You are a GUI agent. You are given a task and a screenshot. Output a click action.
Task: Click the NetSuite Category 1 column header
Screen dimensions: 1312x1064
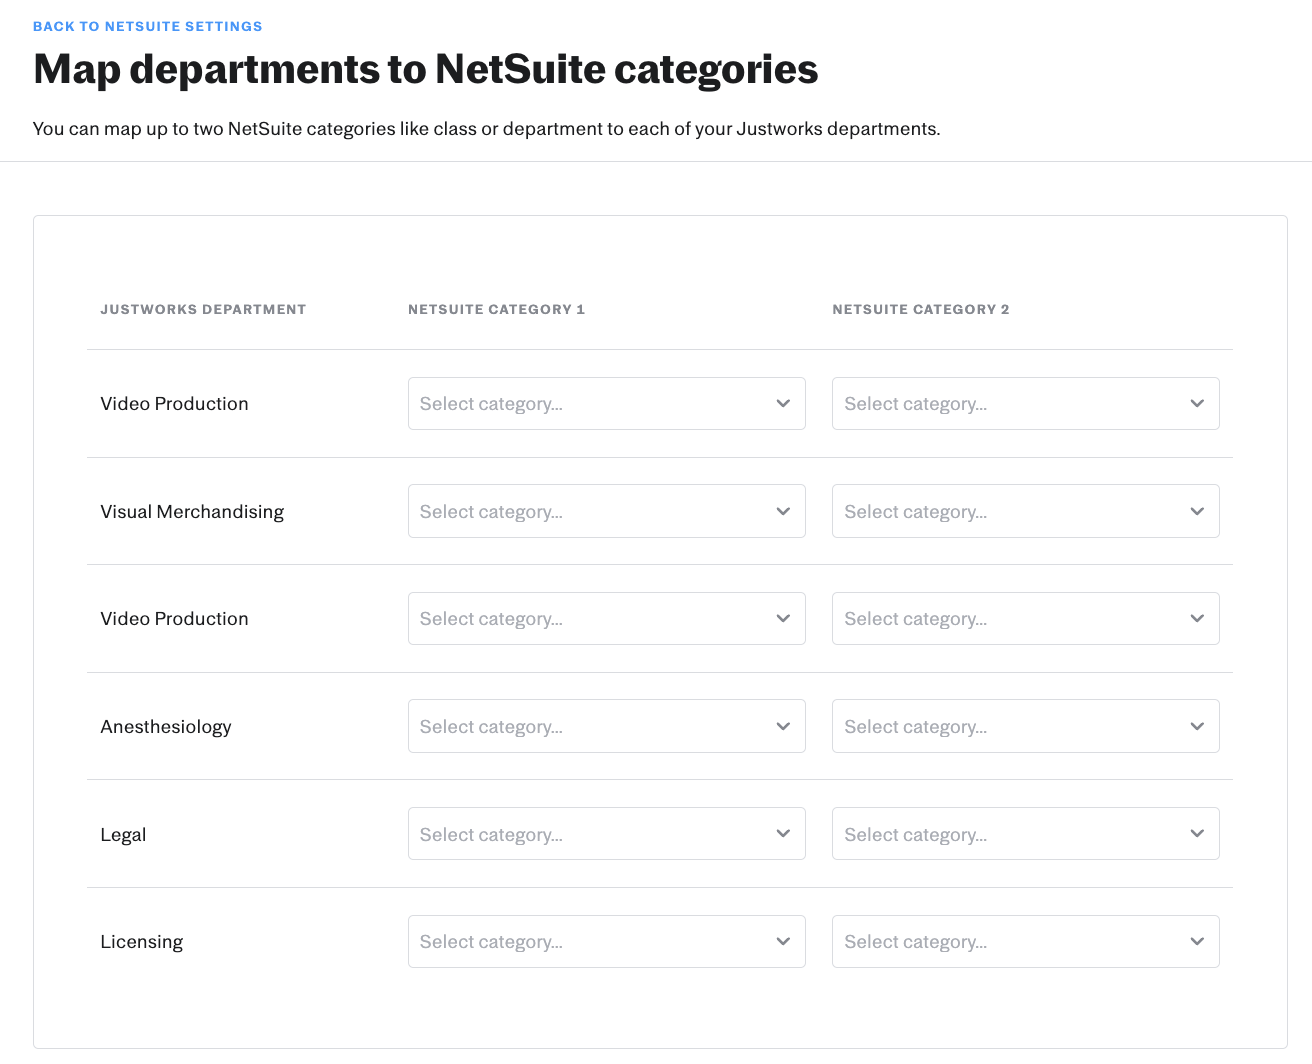tap(496, 309)
